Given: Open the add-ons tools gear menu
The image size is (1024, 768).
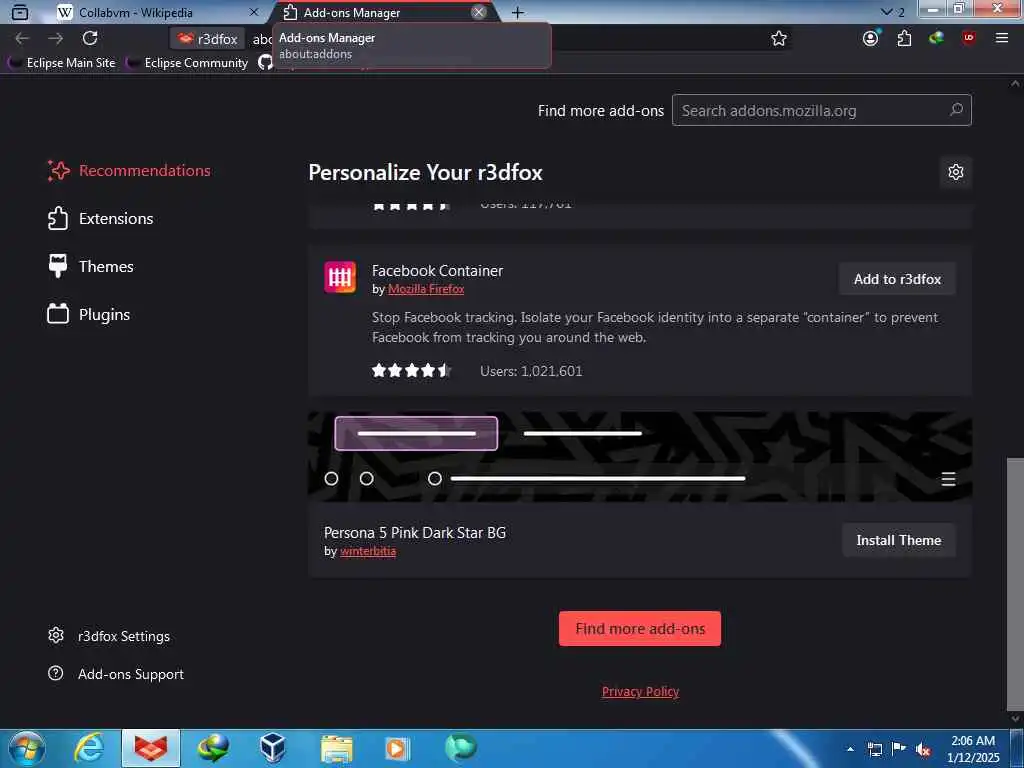Looking at the screenshot, I should (x=955, y=172).
